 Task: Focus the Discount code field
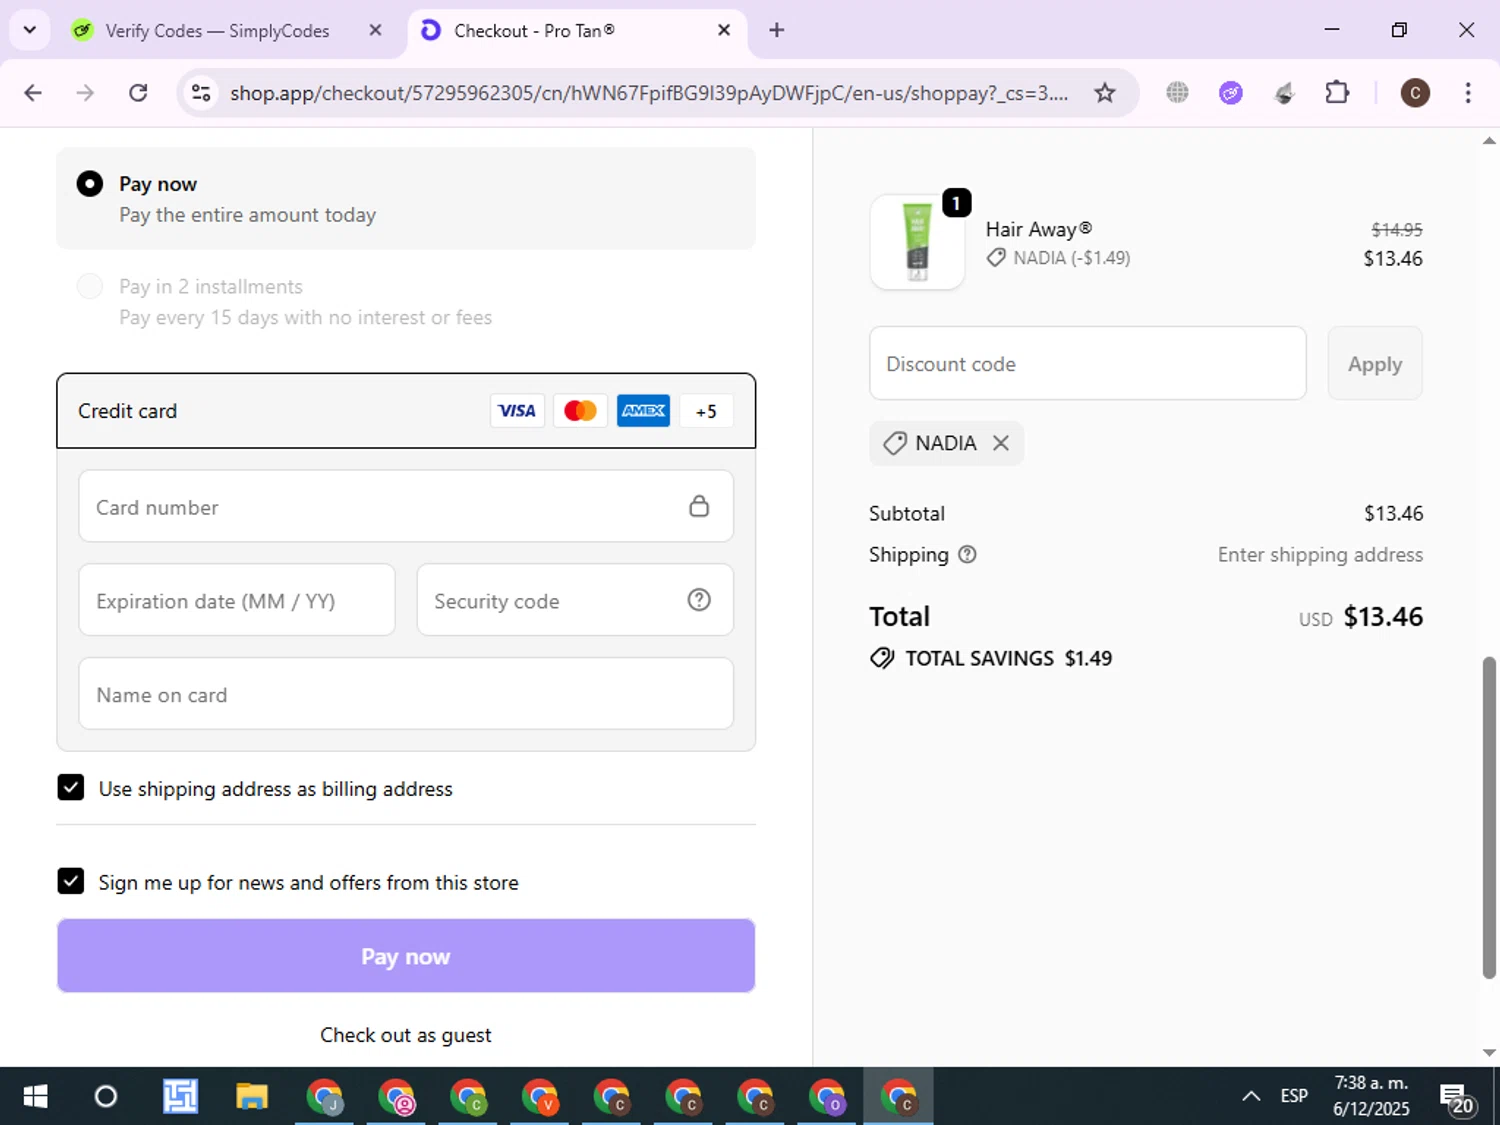[x=1088, y=364]
